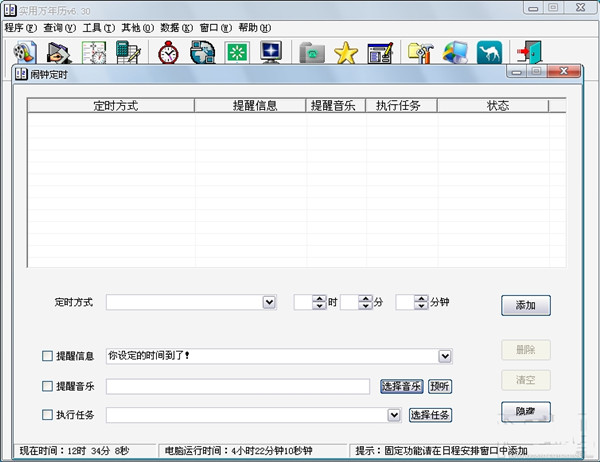The image size is (600, 462).
Task: Click the yellow star favorites icon
Action: pyautogui.click(x=346, y=52)
